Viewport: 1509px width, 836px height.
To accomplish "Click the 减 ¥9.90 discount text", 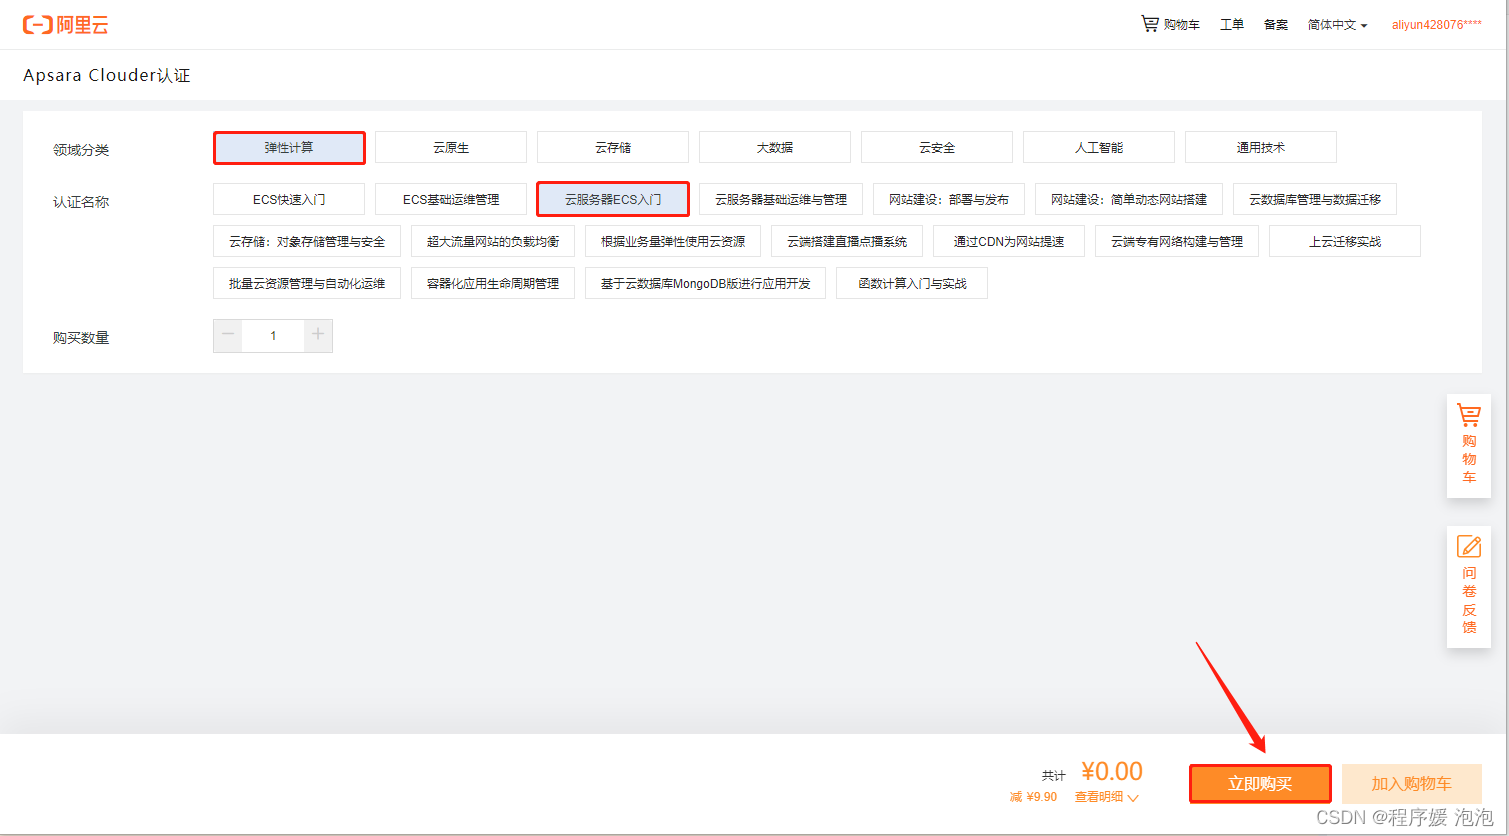I will pos(1033,797).
